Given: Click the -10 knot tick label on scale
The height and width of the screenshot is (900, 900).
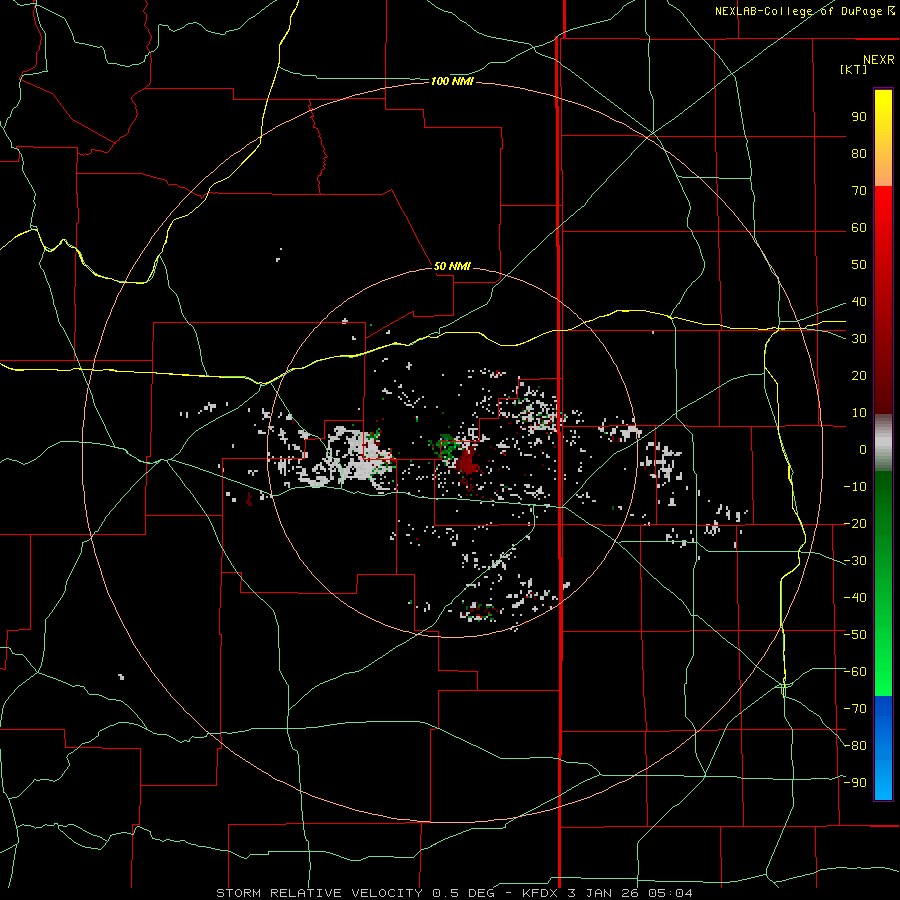Looking at the screenshot, I should [855, 487].
